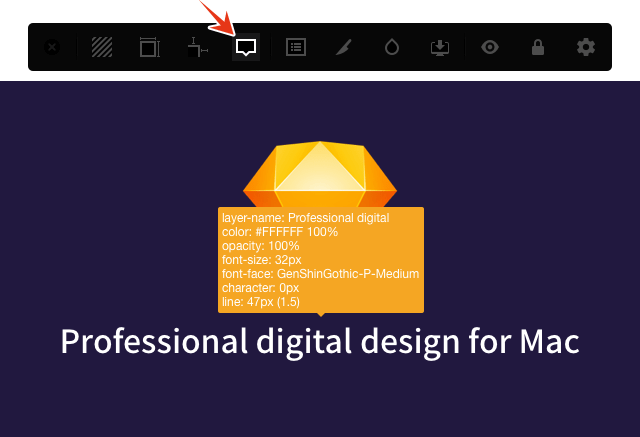The image size is (640, 437).
Task: Click the color #FFFFFF value in tooltip
Action: click(279, 231)
